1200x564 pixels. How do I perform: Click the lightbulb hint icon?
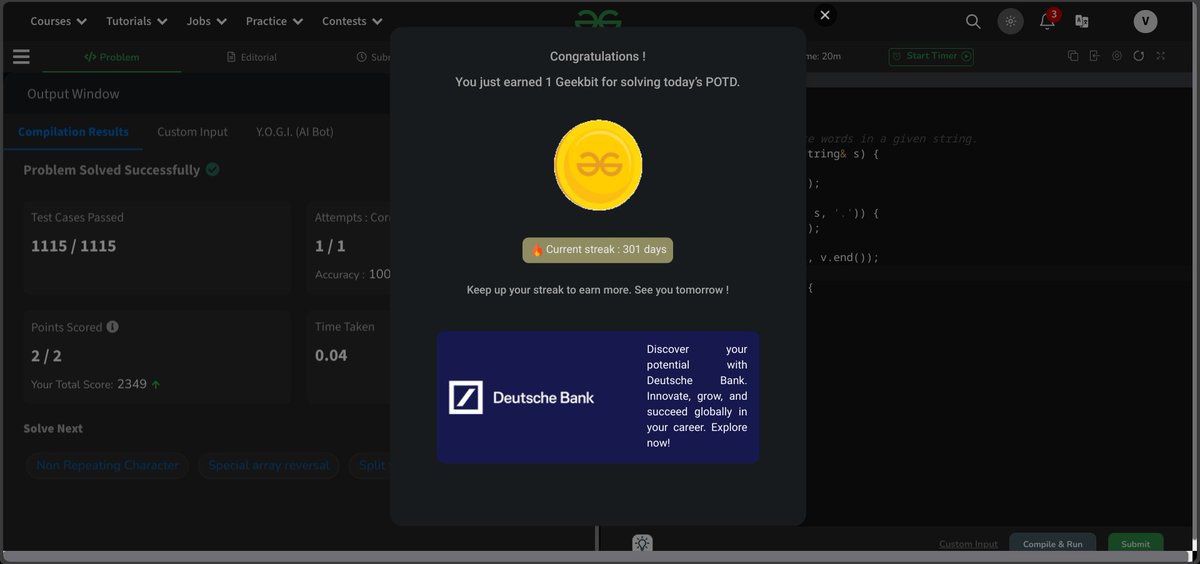pos(642,543)
